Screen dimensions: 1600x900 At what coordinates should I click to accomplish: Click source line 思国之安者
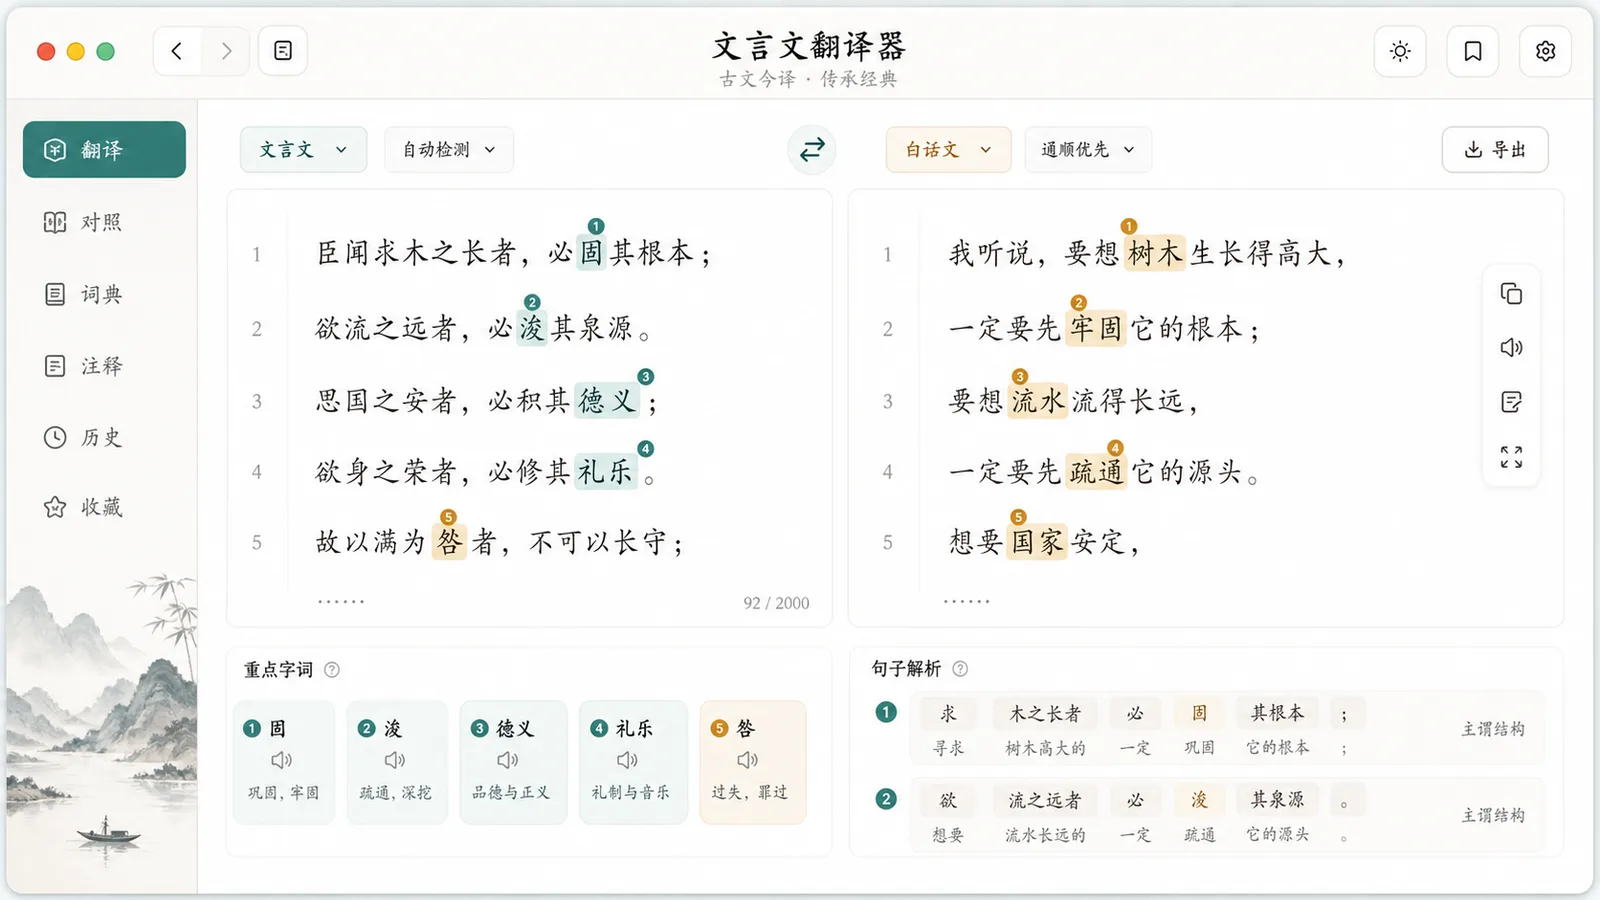tap(488, 401)
